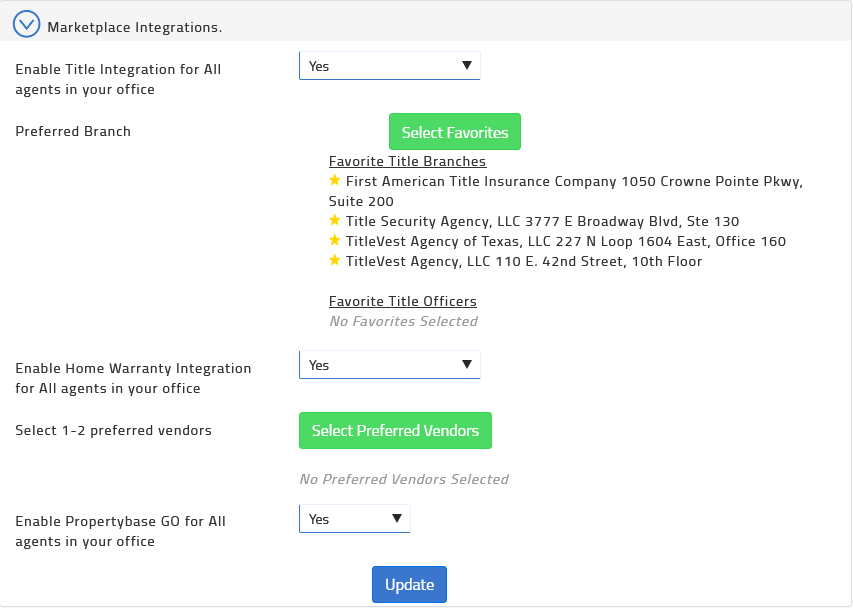Toggle favorite status for Title Security Agency

click(335, 221)
